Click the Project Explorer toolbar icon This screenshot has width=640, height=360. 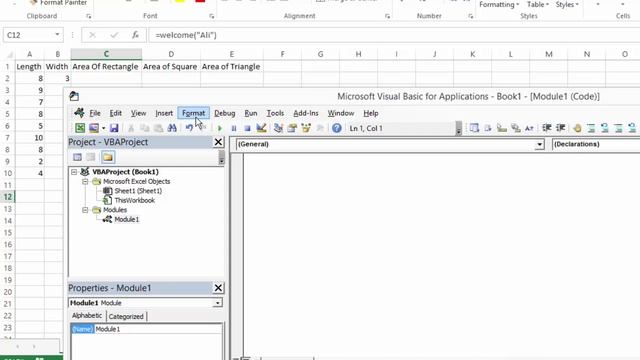click(278, 128)
